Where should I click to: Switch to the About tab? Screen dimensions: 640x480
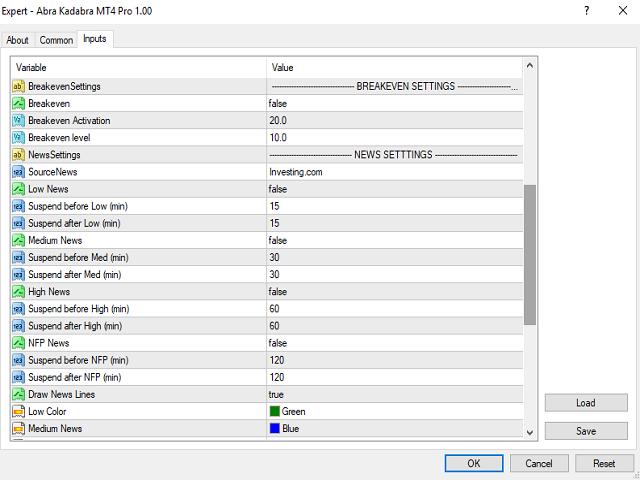(18, 40)
